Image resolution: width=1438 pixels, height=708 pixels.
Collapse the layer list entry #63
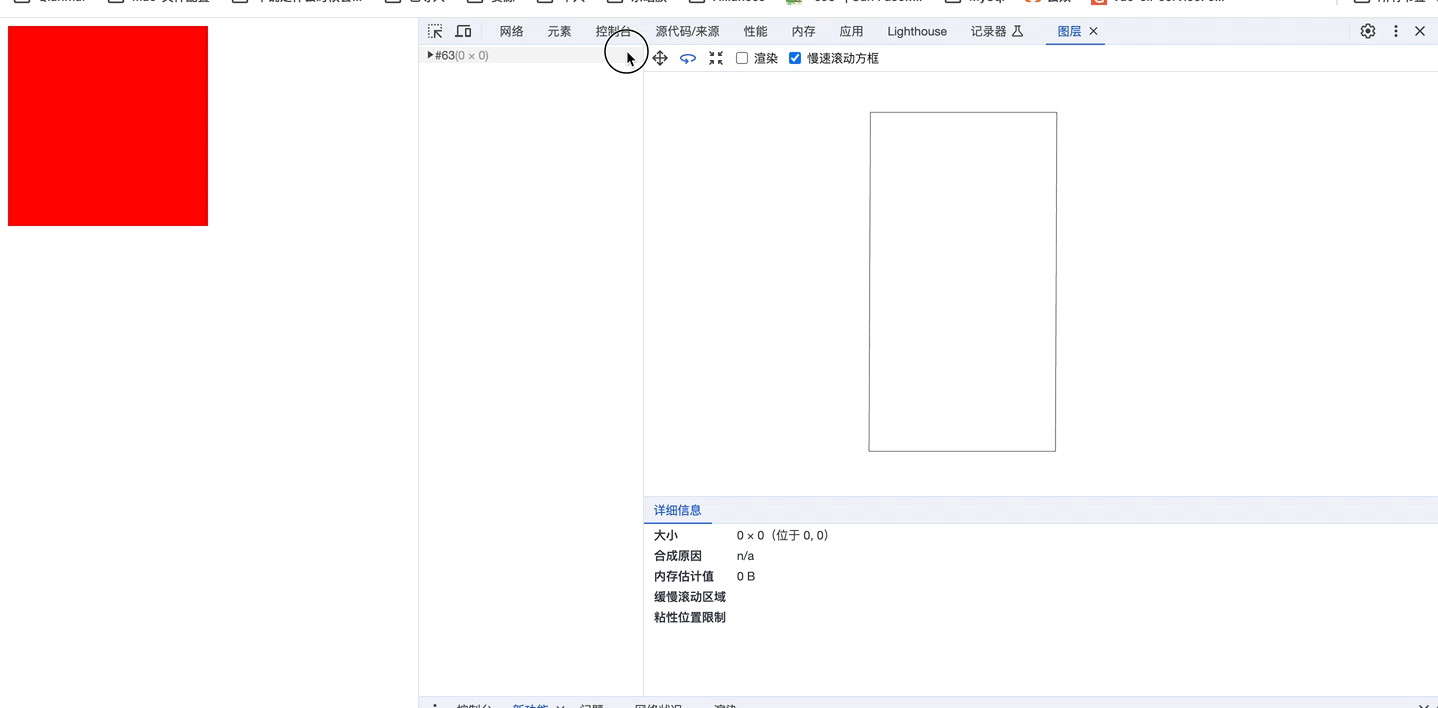430,55
